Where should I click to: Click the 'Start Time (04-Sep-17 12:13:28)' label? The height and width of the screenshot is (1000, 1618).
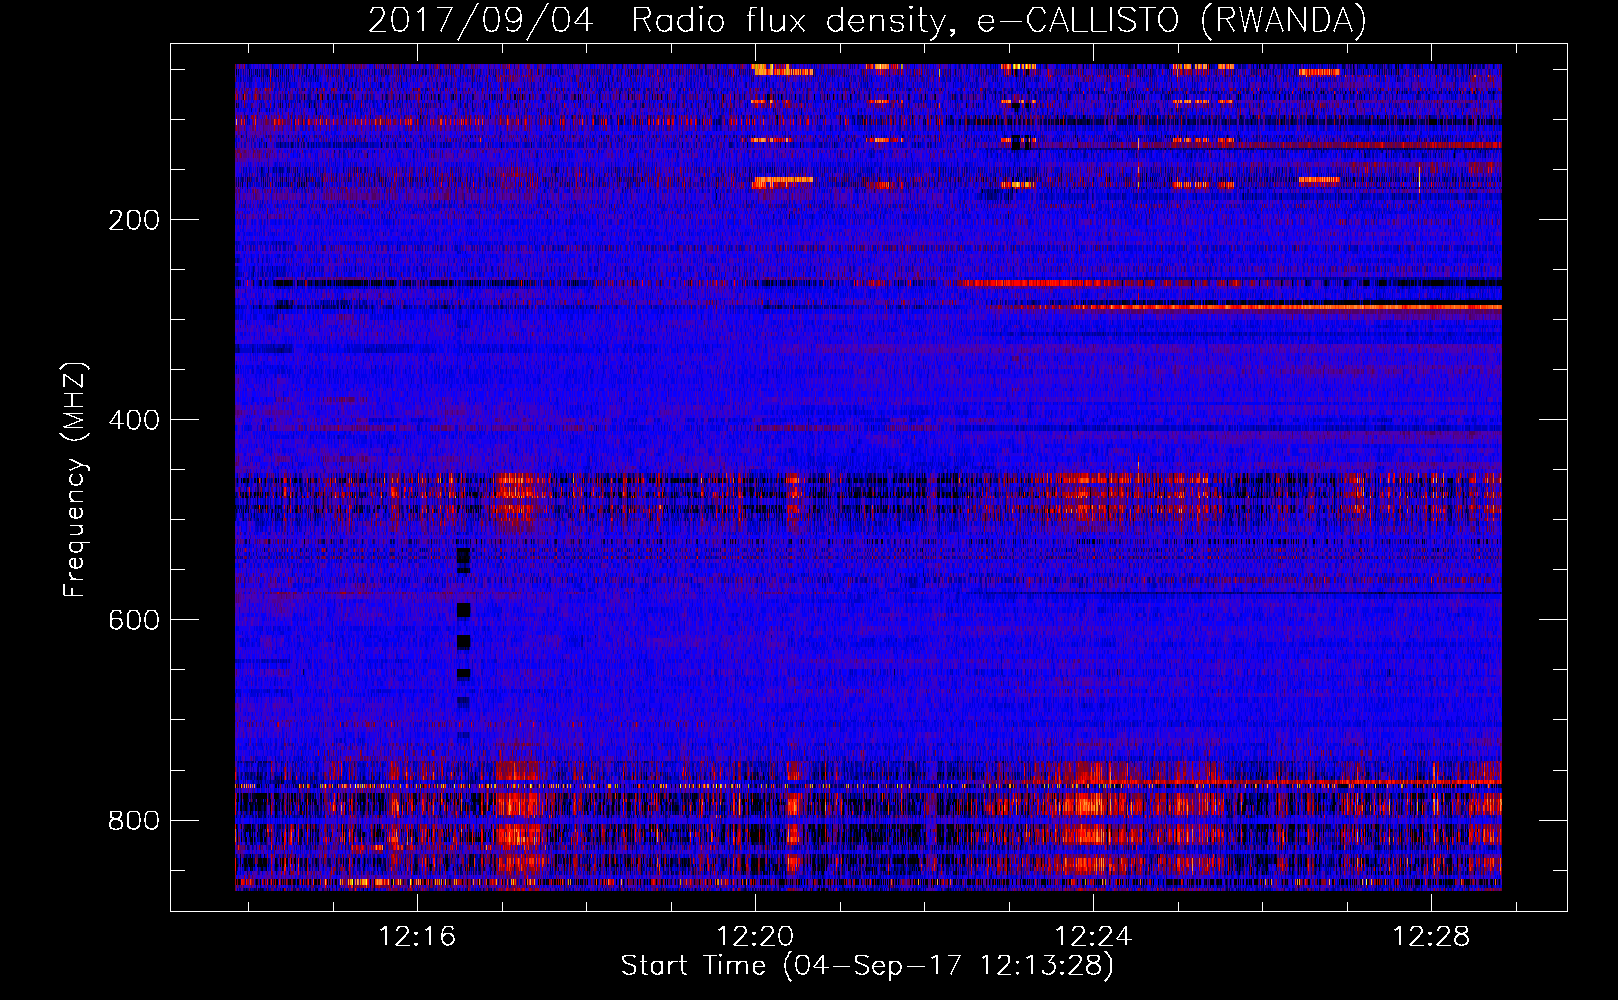867,966
